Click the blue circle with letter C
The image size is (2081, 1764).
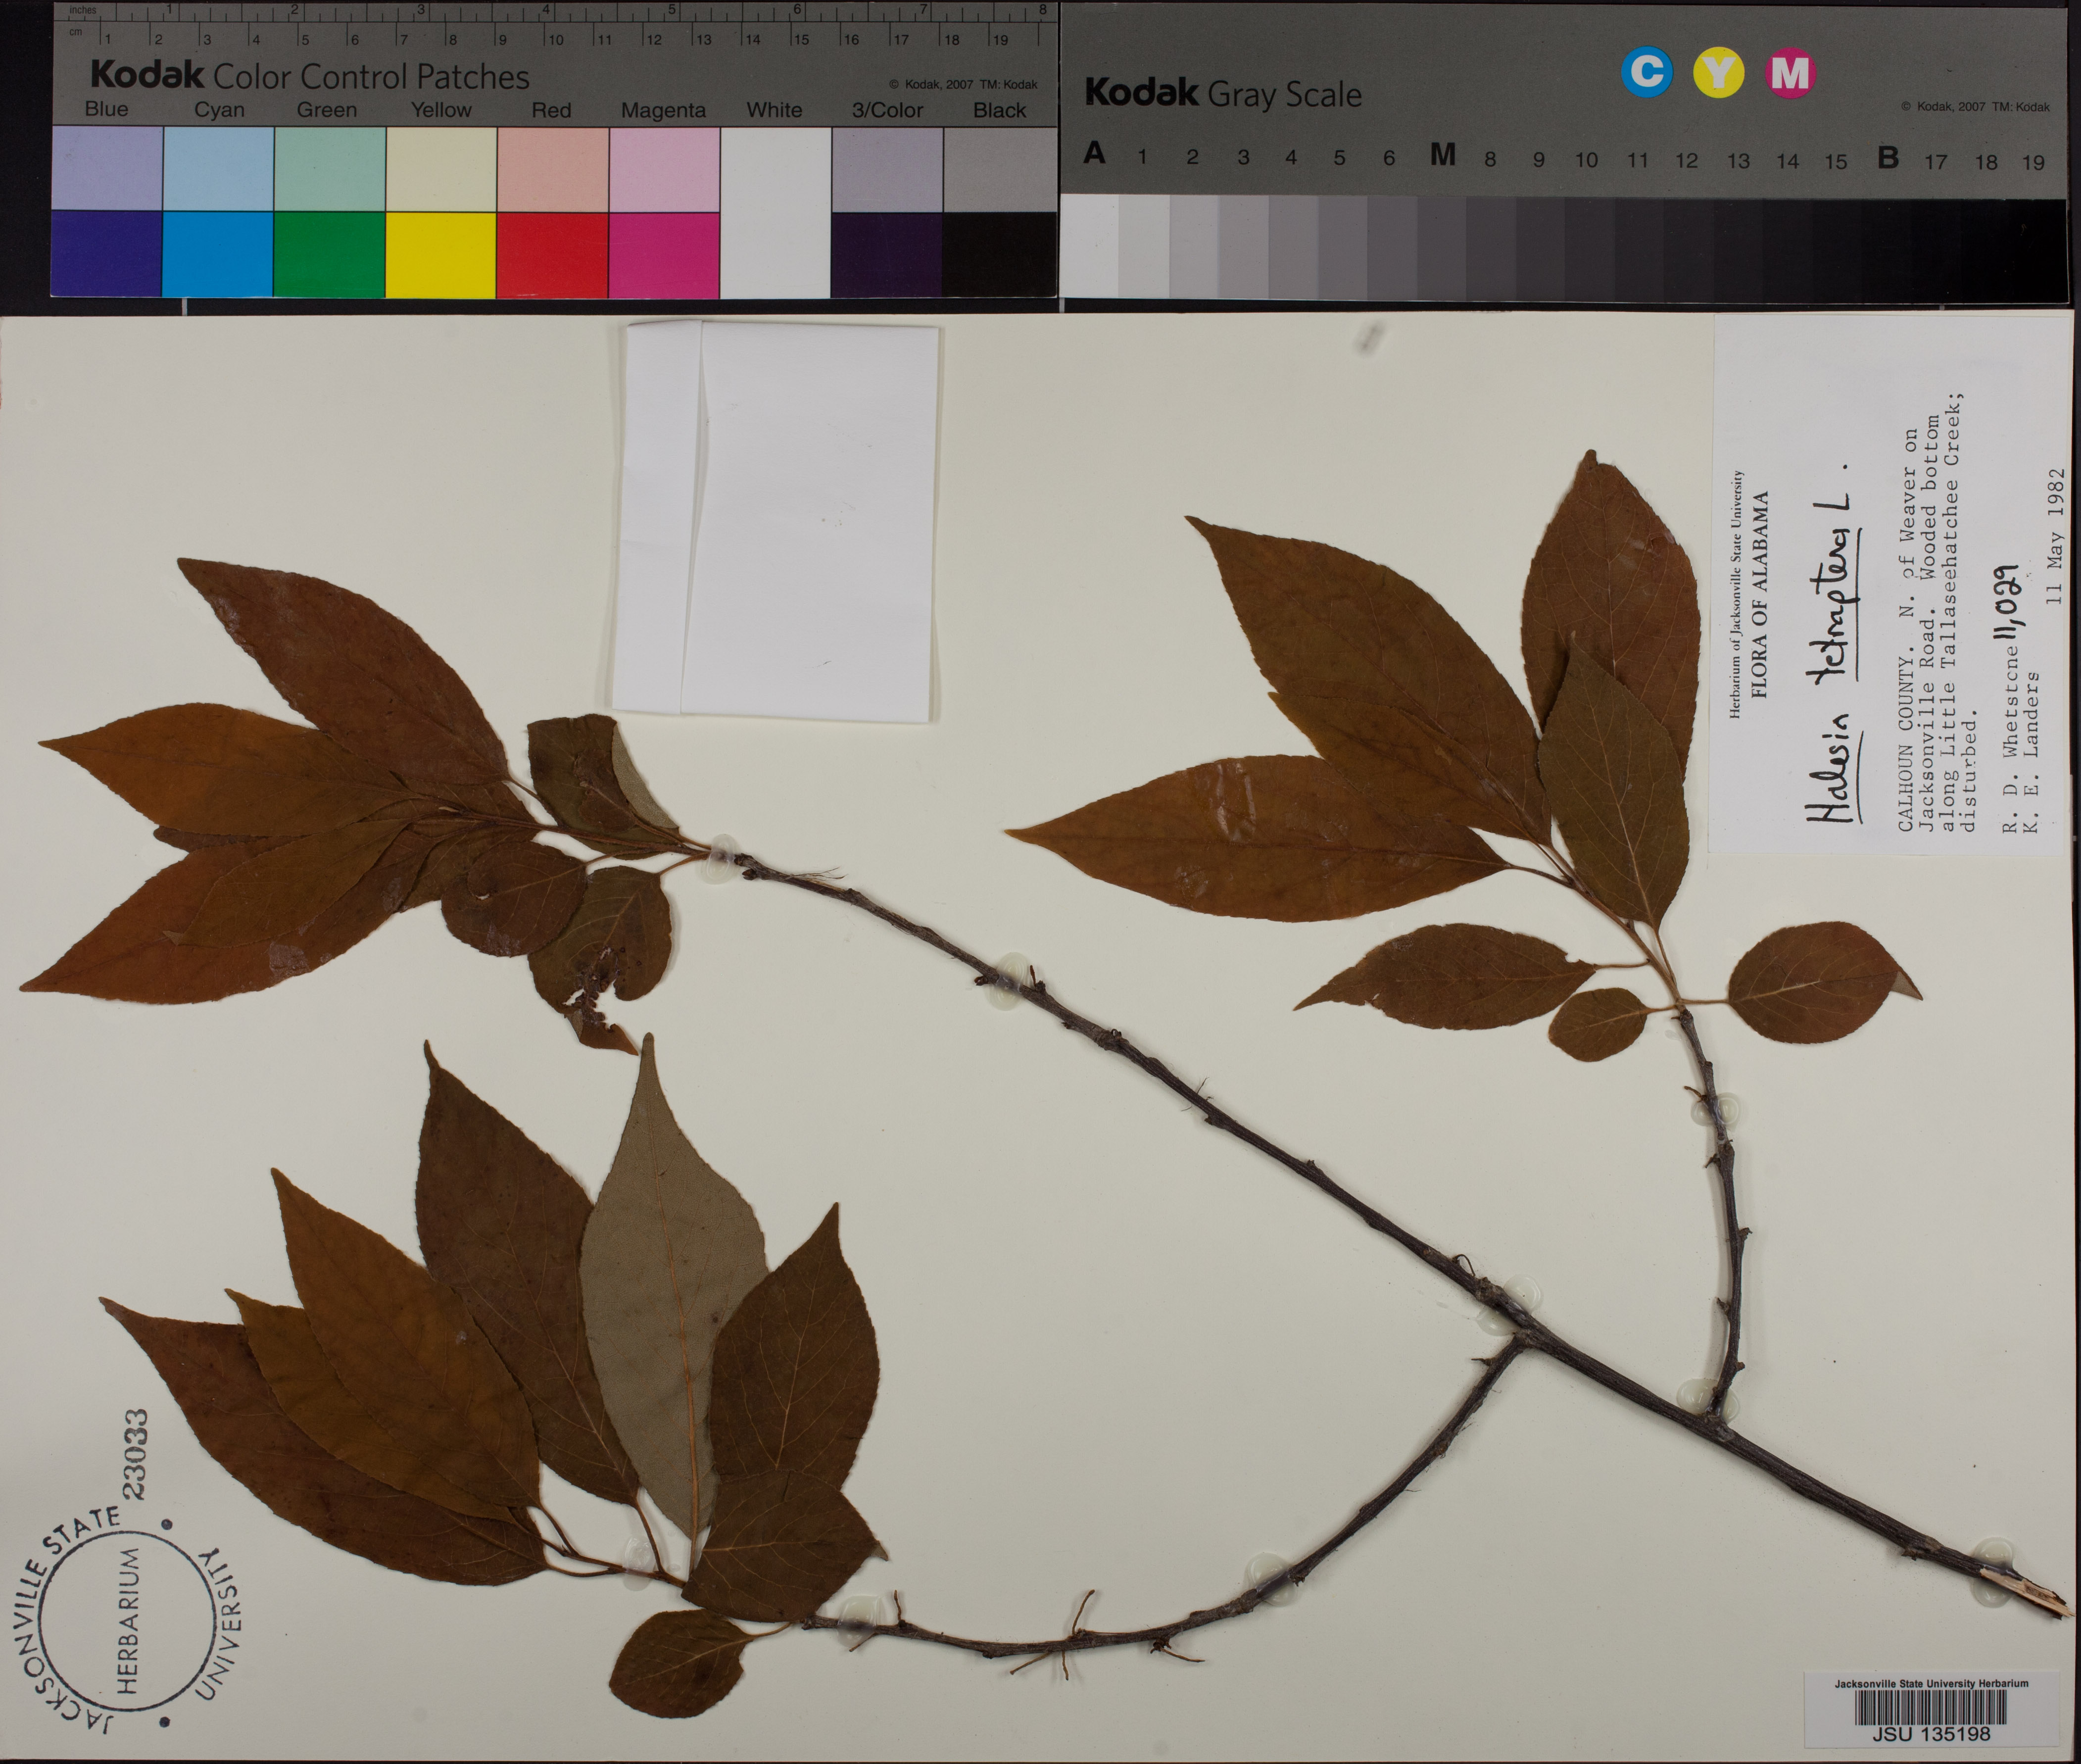pos(1646,73)
